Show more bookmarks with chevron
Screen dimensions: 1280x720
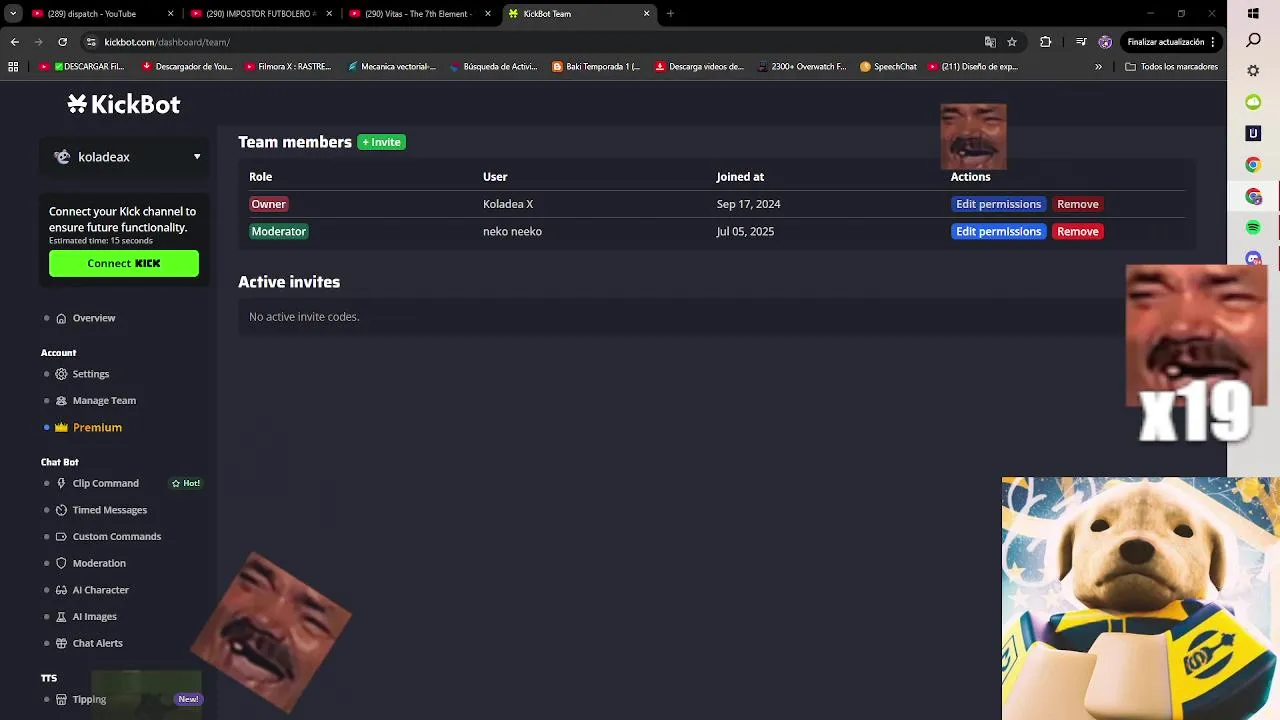(1098, 67)
